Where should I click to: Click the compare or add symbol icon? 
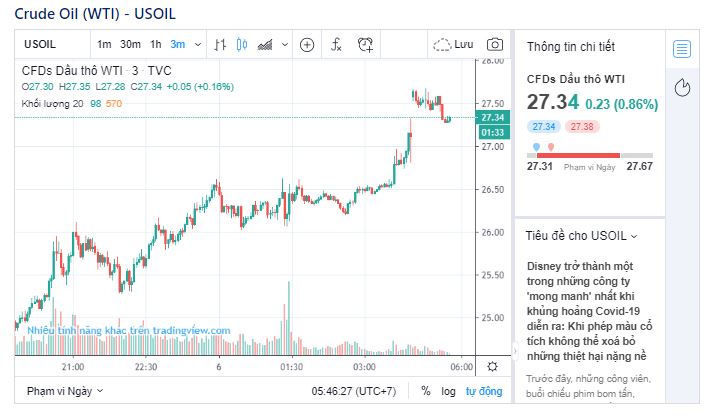pyautogui.click(x=307, y=44)
